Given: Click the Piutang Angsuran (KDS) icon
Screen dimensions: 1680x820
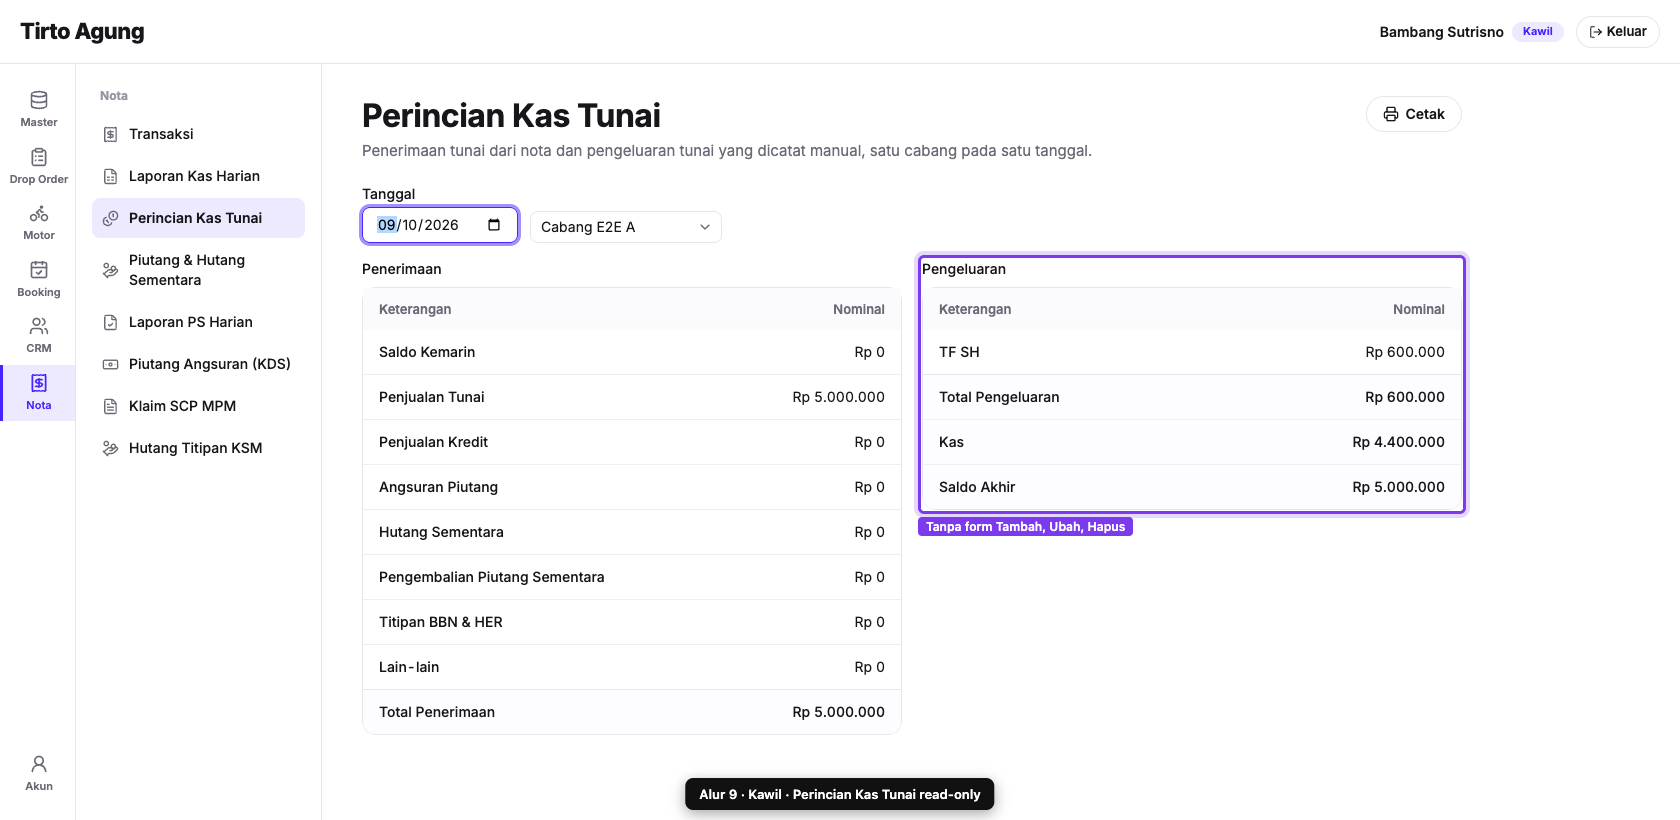Looking at the screenshot, I should coord(111,364).
